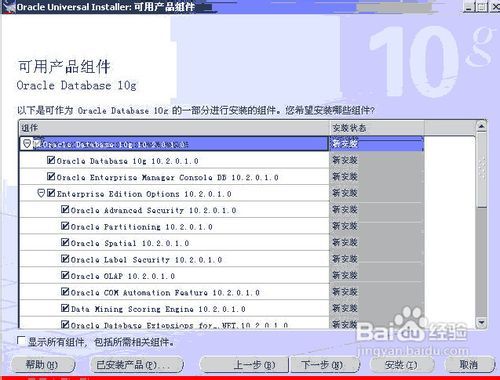This screenshot has height=380, width=500.
Task: Click the installer icon in title bar
Action: pos(9,7)
